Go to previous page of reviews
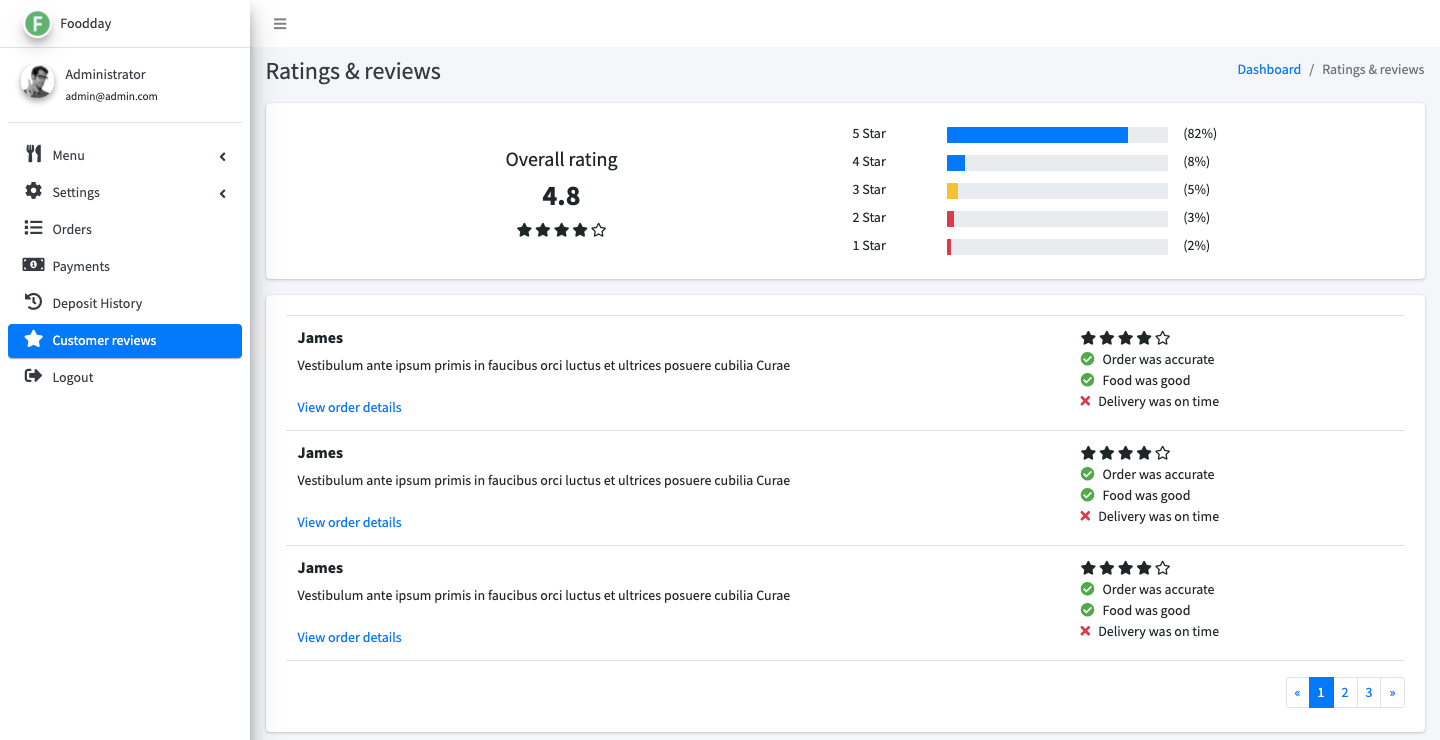 click(1298, 692)
